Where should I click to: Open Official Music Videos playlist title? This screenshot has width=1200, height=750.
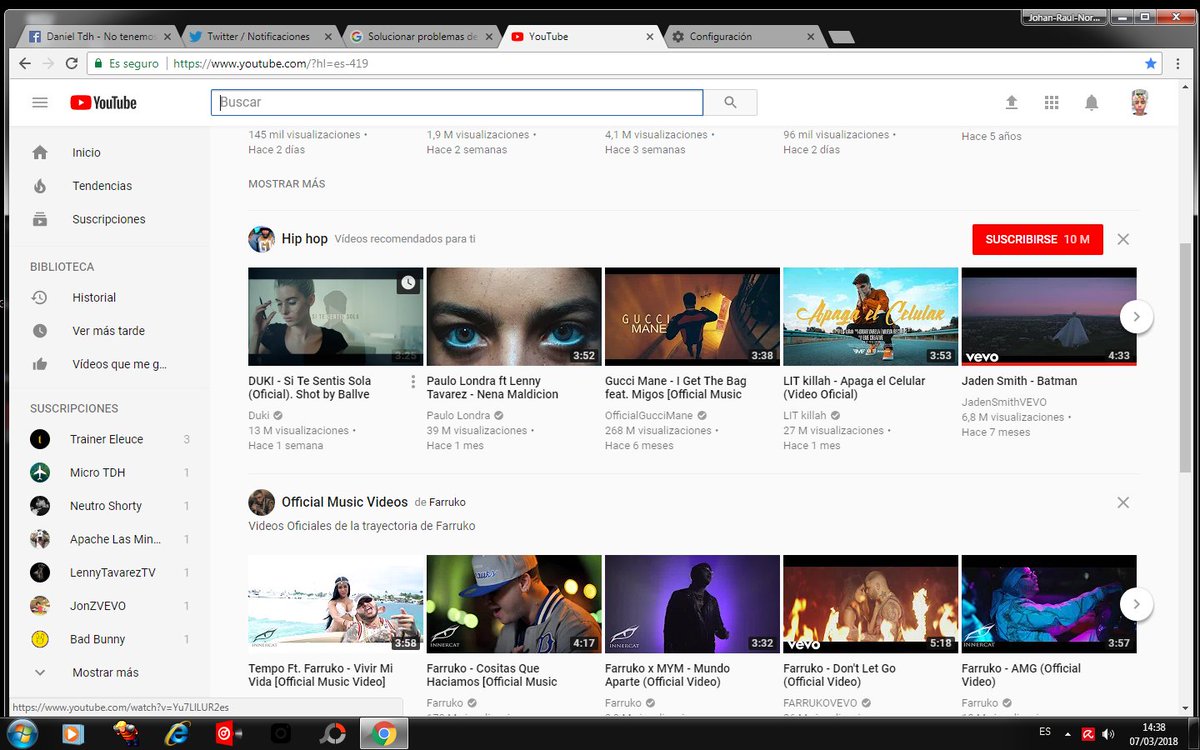pos(344,502)
